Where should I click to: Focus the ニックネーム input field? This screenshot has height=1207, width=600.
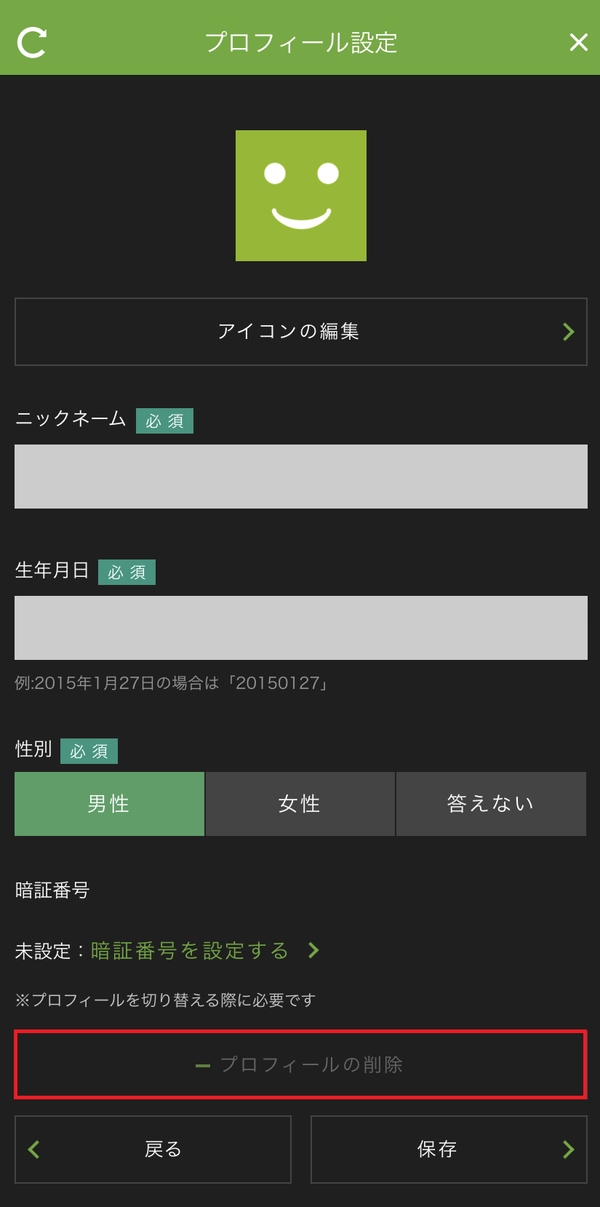coord(301,477)
